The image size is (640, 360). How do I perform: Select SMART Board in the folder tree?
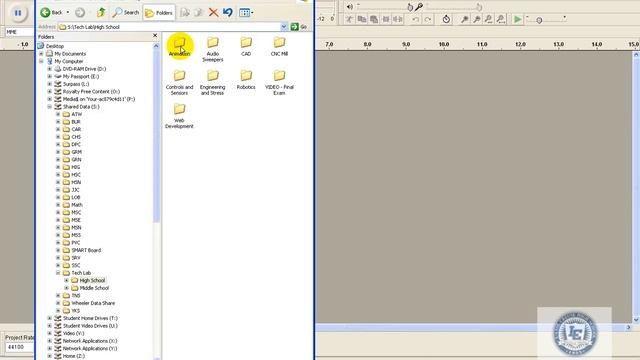point(86,250)
